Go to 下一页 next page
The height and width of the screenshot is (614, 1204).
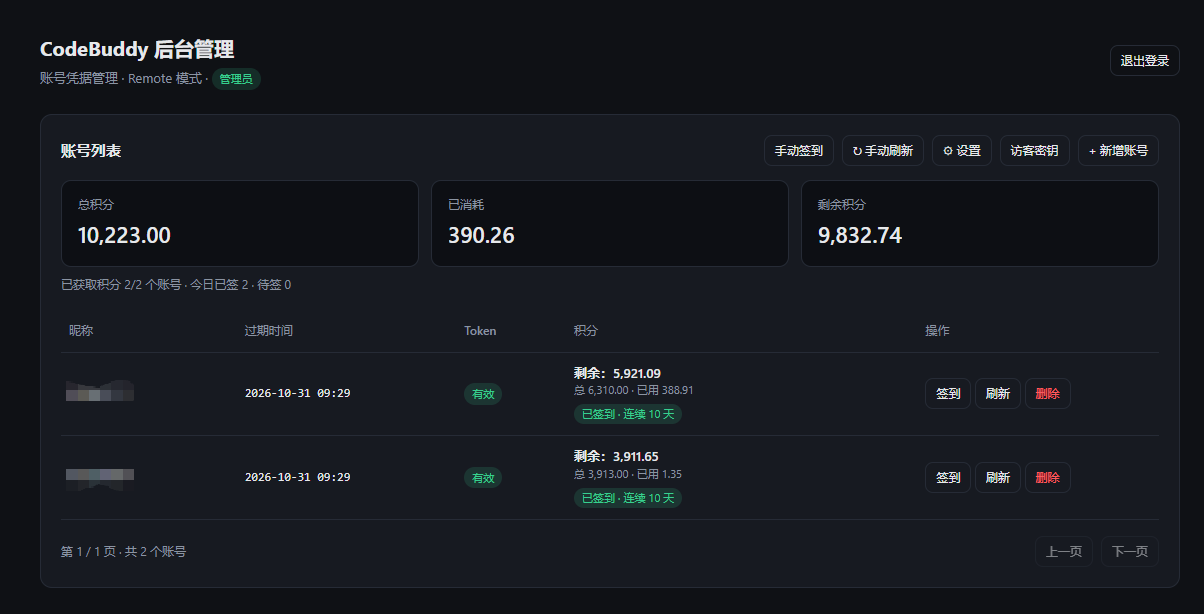click(x=1130, y=551)
